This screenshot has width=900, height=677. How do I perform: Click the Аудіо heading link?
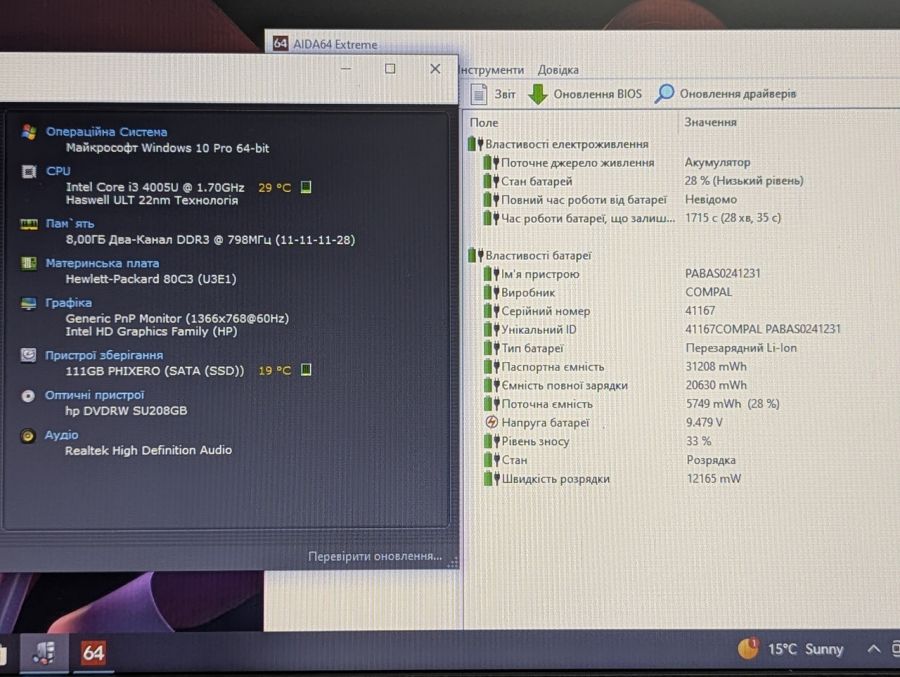(61, 435)
